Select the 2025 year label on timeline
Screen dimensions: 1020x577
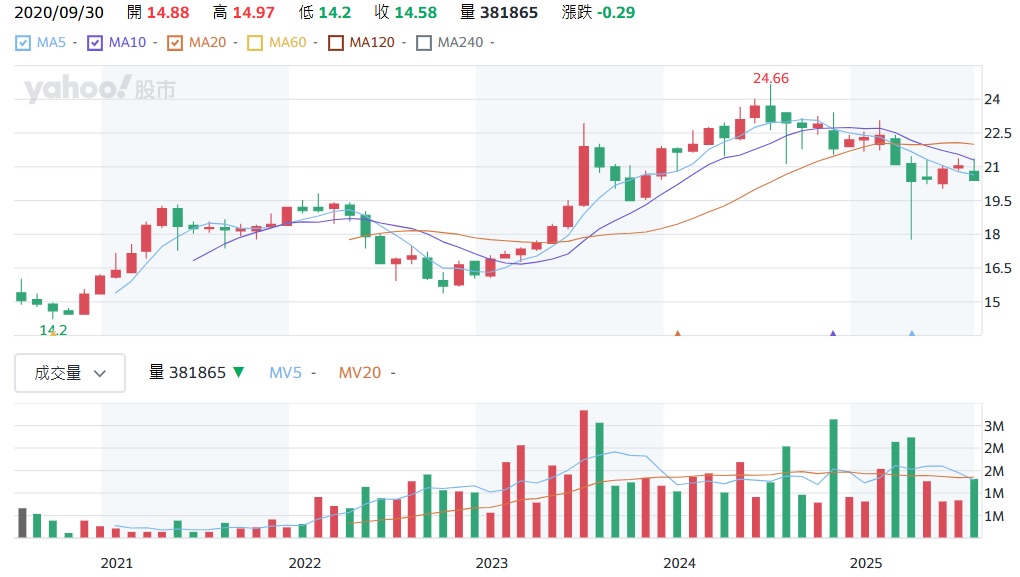tap(866, 563)
